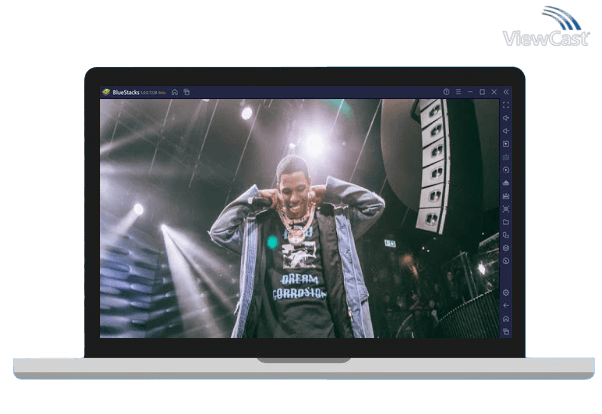Increase volume using the sidebar speaker icon
This screenshot has height=414, width=602.
point(506,118)
